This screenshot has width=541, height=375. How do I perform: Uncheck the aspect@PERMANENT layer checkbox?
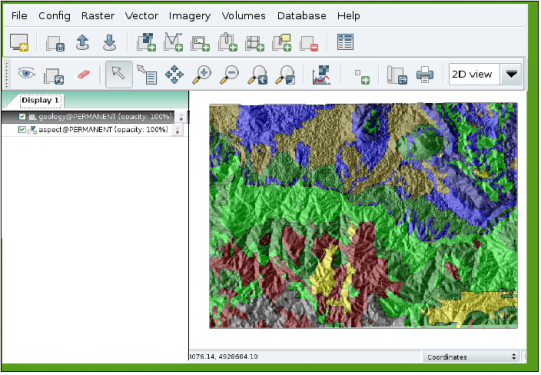(22, 130)
